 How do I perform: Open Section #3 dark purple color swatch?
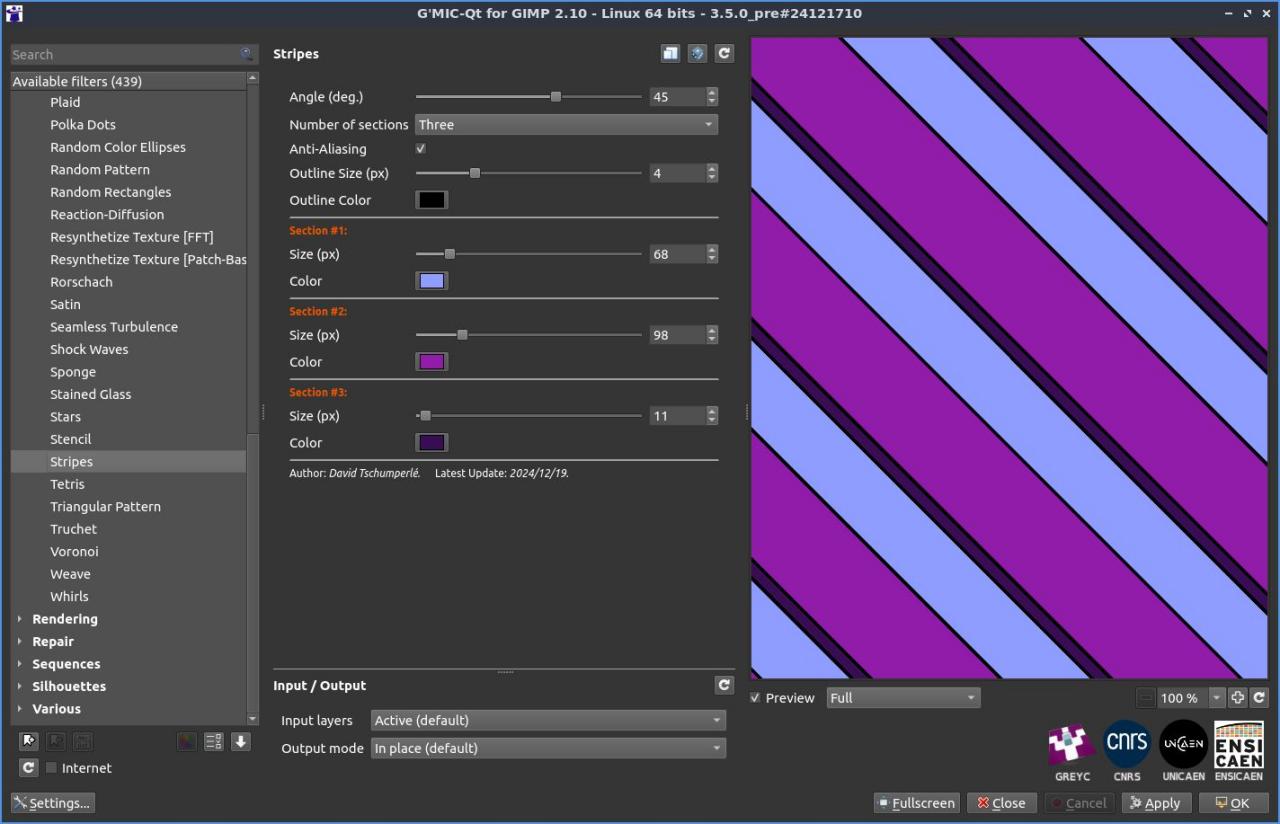point(431,443)
